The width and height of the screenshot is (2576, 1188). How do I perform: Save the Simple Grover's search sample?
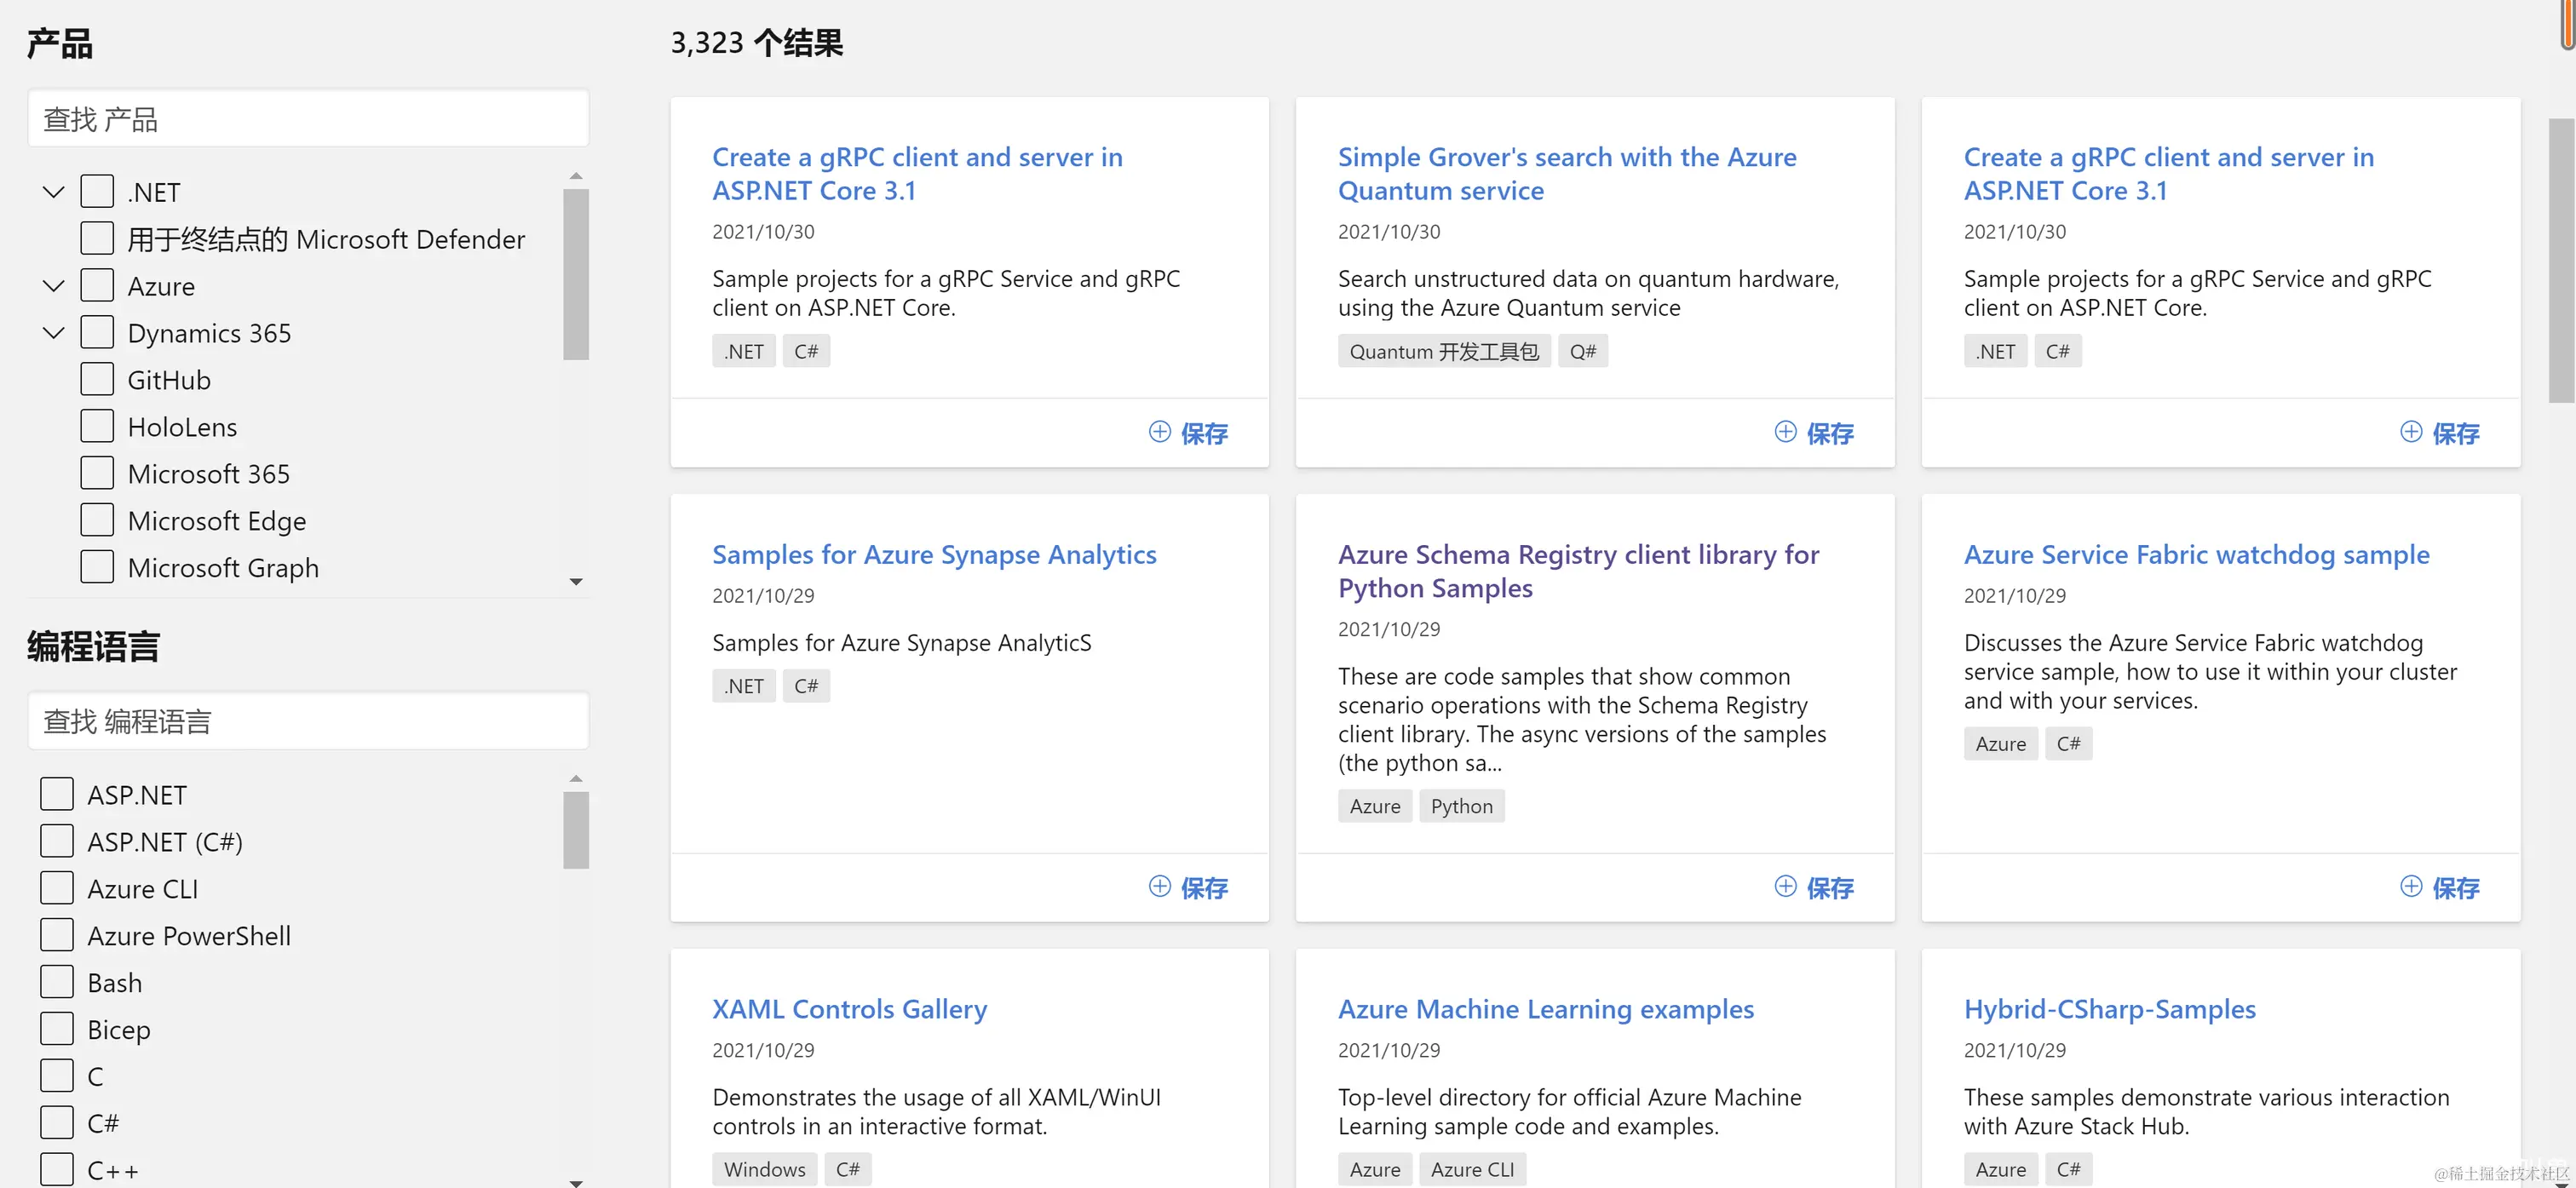[x=1814, y=433]
